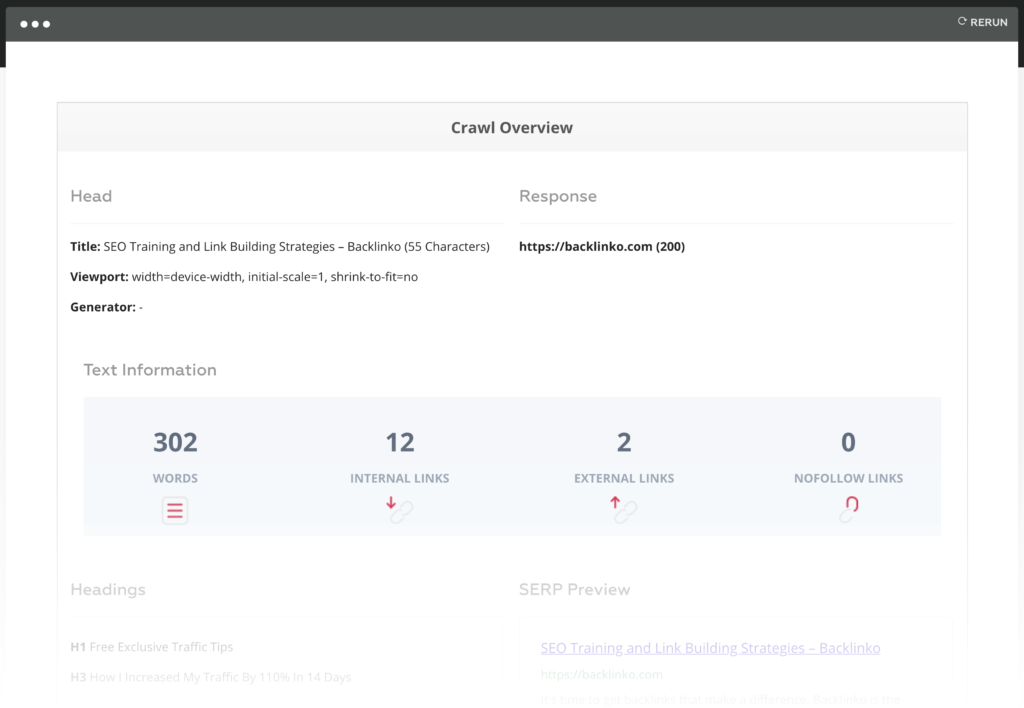Click the 2 external links count
1024x708 pixels.
(x=624, y=442)
